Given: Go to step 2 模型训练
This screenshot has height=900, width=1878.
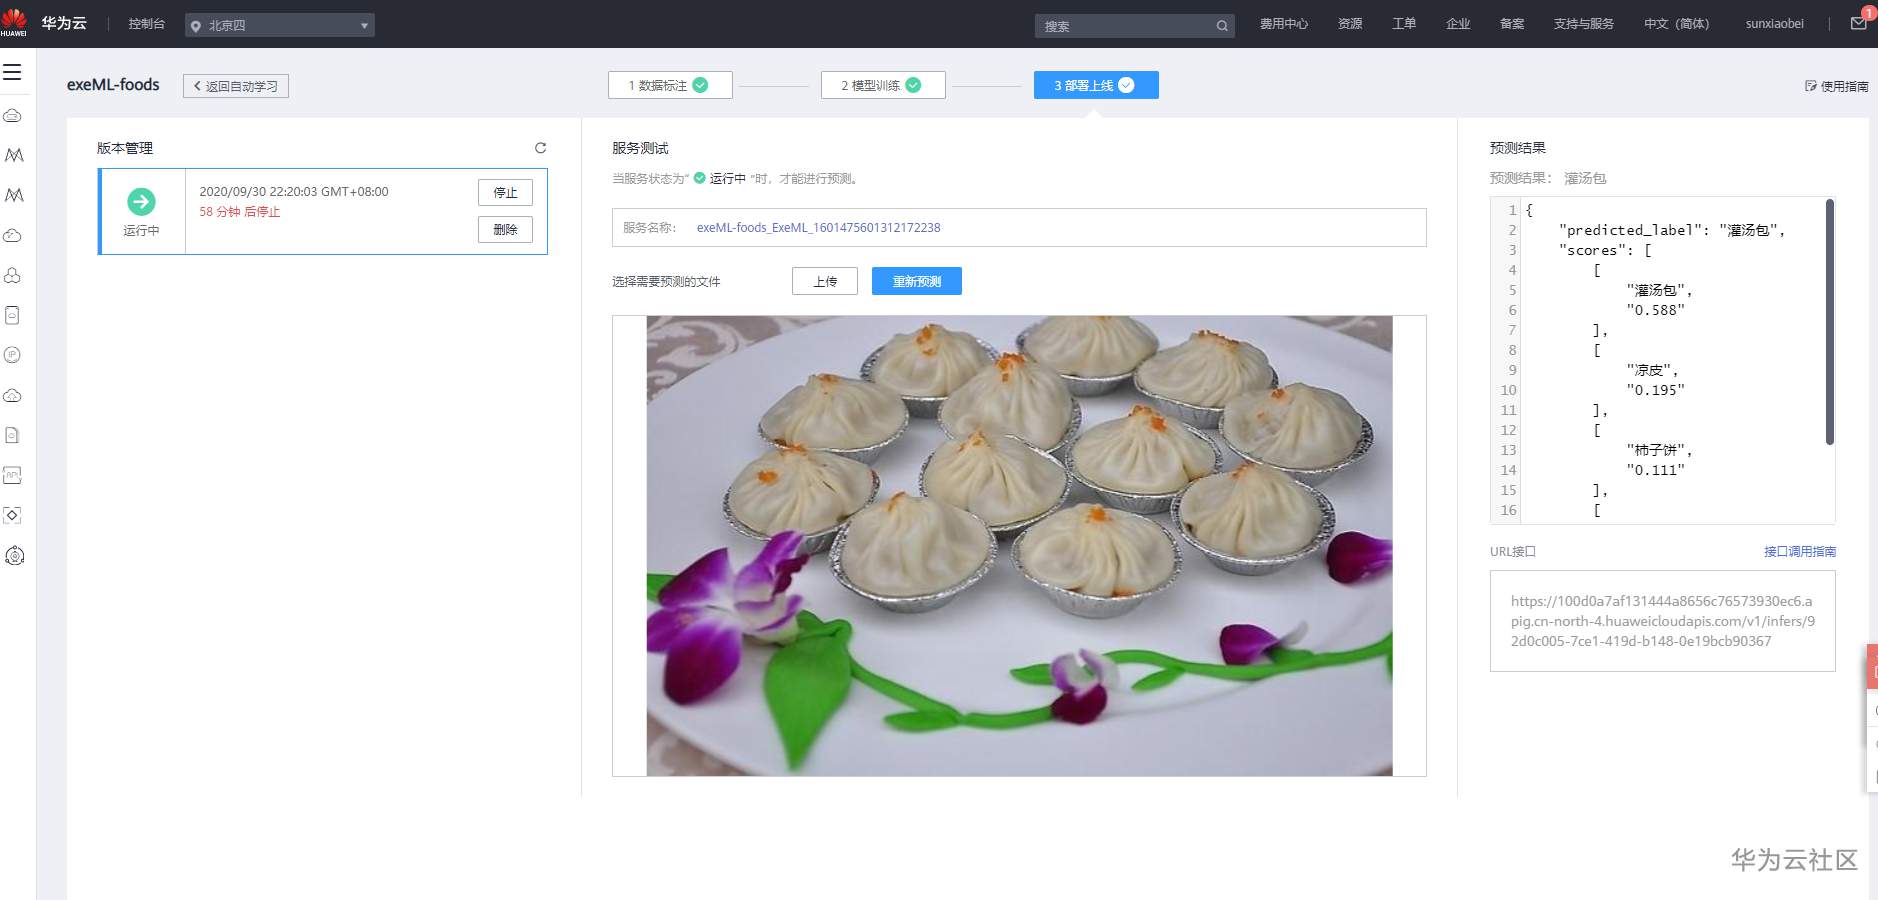Looking at the screenshot, I should 883,85.
